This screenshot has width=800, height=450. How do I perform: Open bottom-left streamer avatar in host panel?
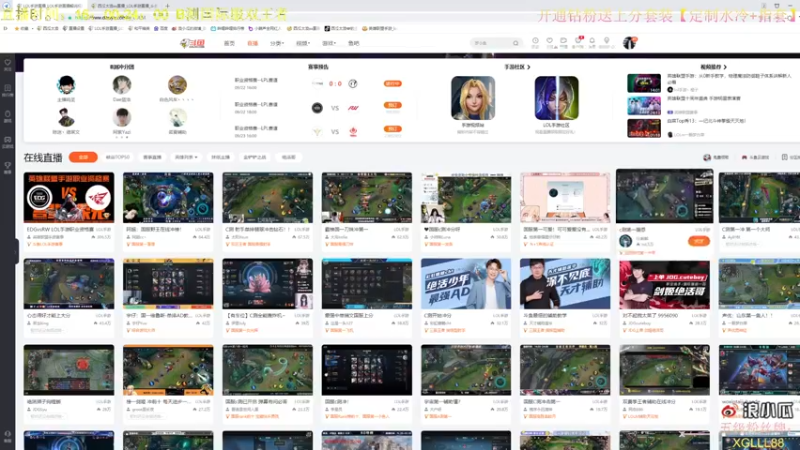click(66, 118)
